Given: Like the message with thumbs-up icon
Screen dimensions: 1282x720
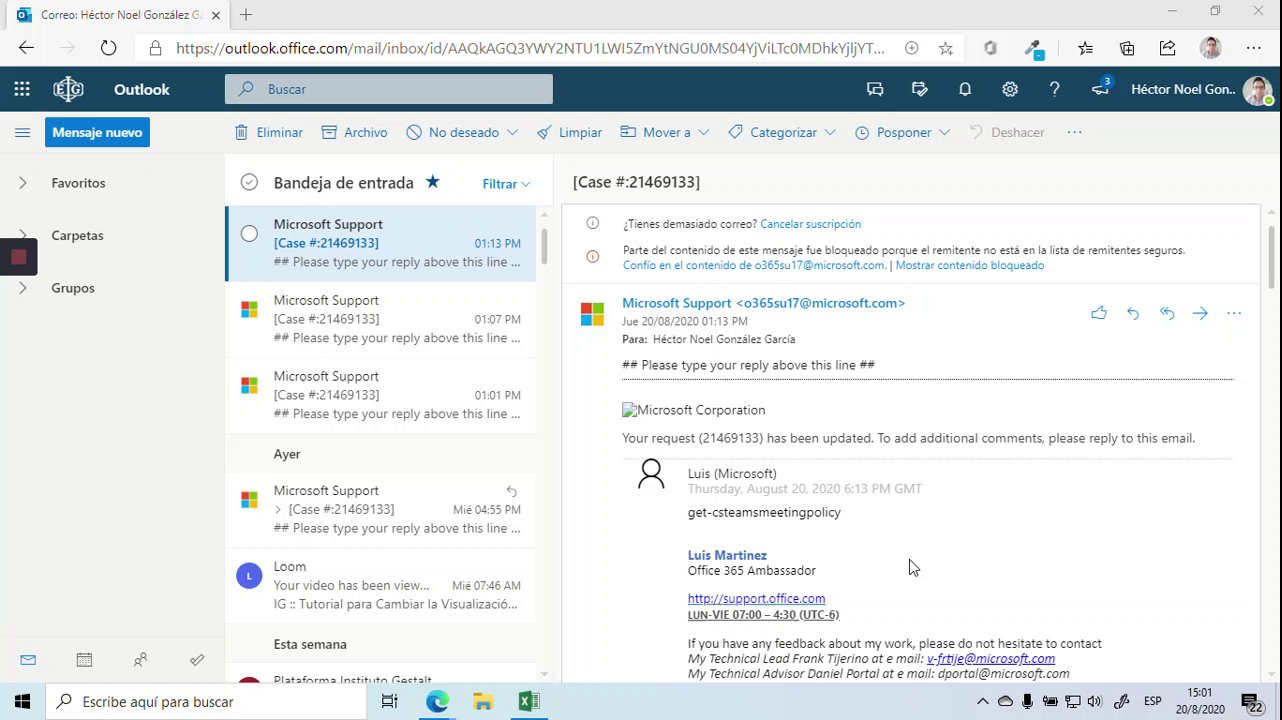Looking at the screenshot, I should pyautogui.click(x=1099, y=313).
